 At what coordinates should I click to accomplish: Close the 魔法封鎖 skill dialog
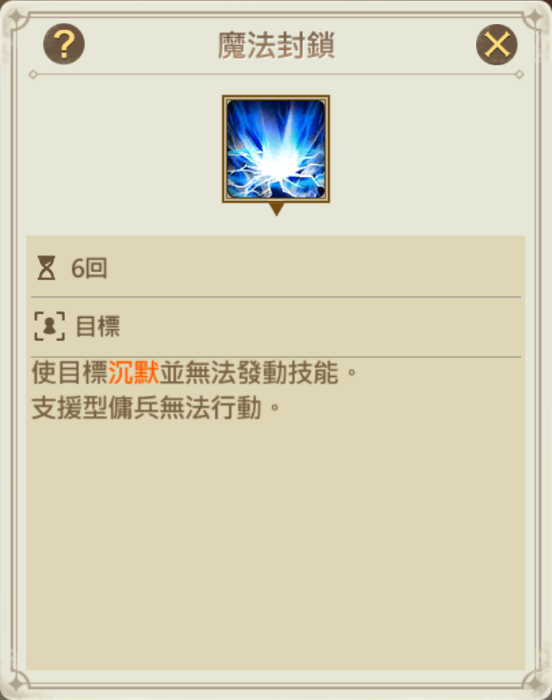pyautogui.click(x=497, y=44)
